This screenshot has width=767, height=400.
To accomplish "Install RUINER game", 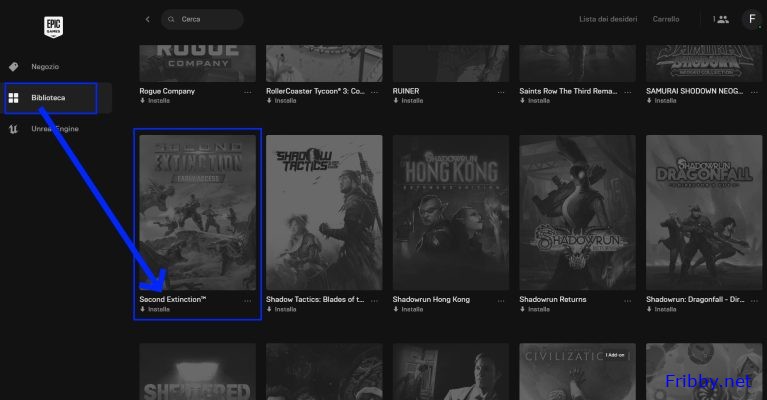I will click(411, 101).
